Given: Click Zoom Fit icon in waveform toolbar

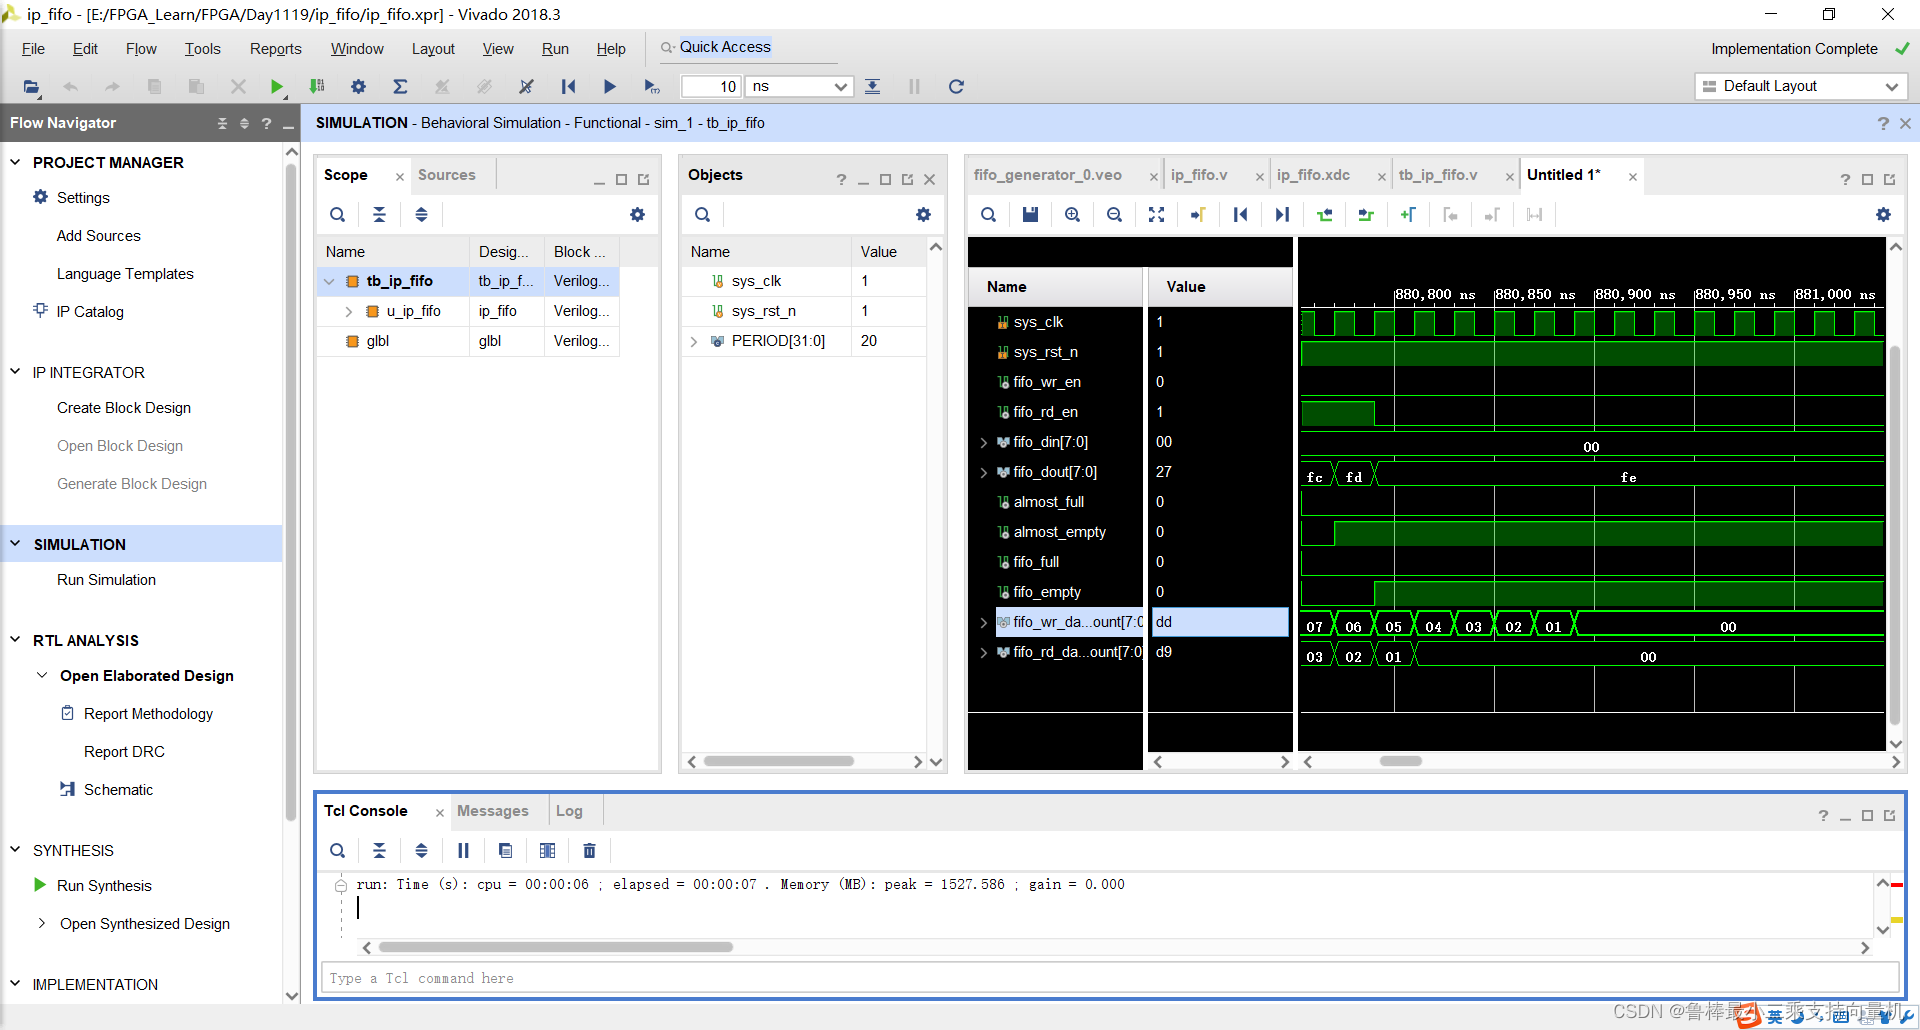Looking at the screenshot, I should [1156, 215].
